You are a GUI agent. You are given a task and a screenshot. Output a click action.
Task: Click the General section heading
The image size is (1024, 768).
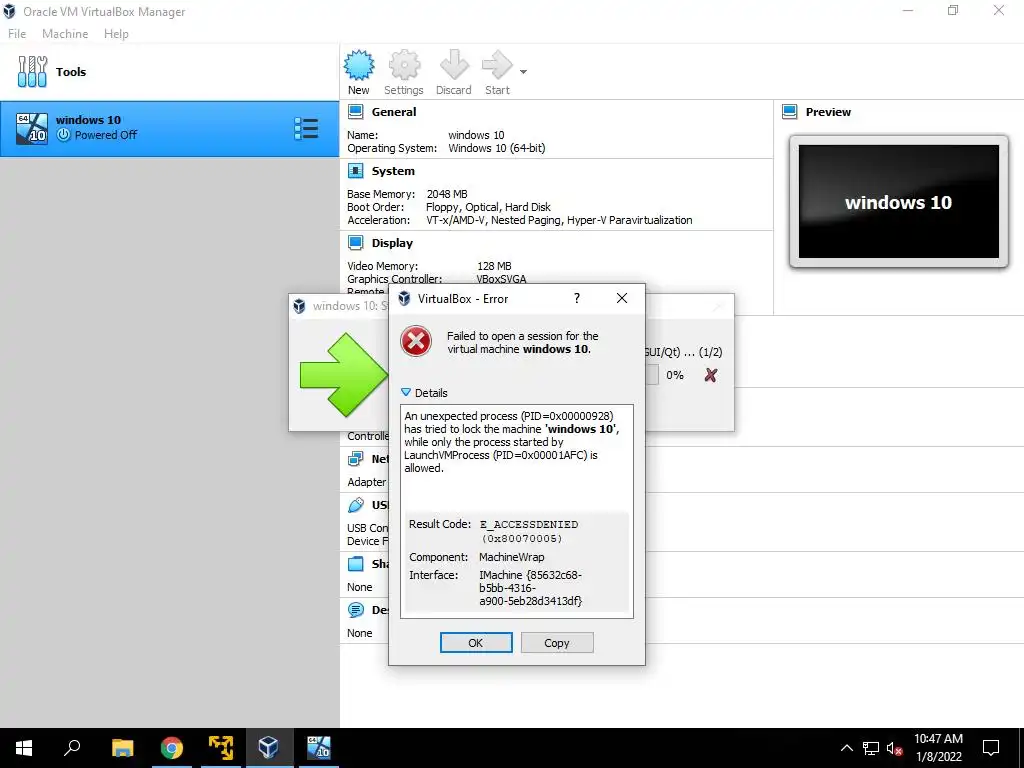click(394, 112)
